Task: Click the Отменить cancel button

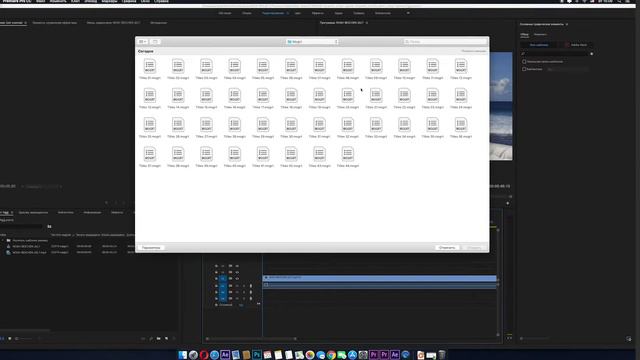Action: pyautogui.click(x=447, y=248)
